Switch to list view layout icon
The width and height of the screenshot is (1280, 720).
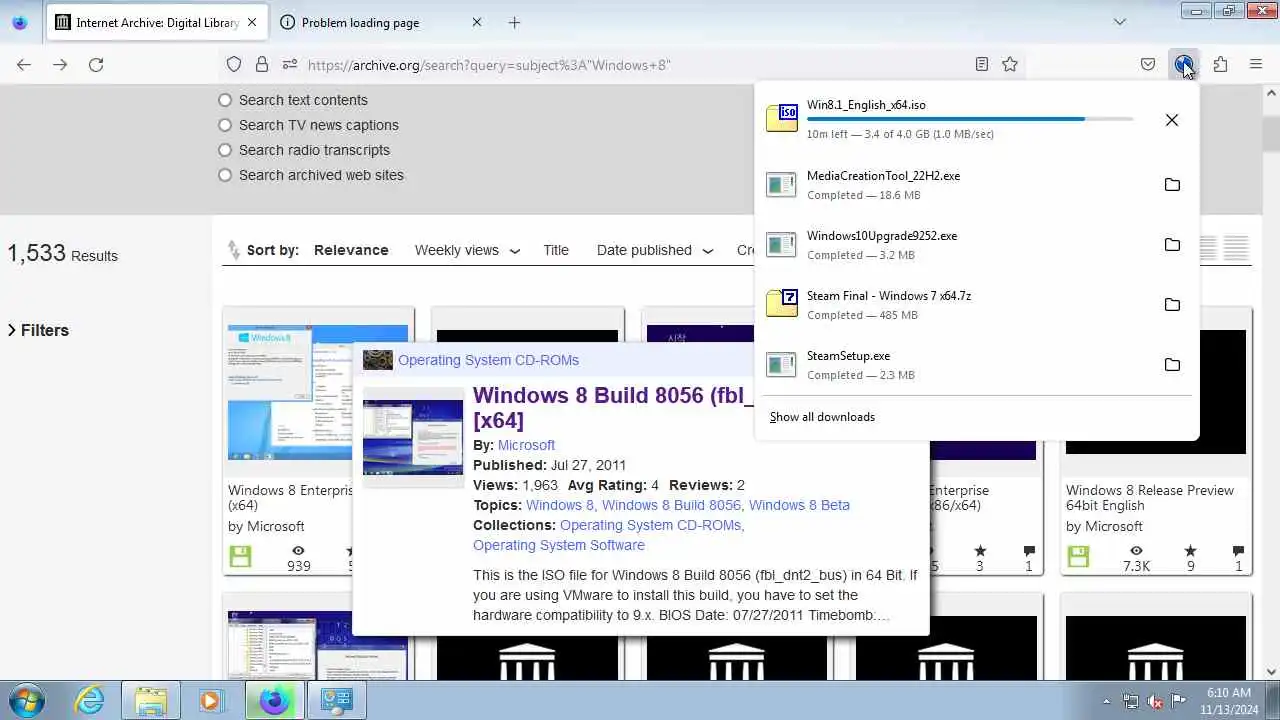[x=1236, y=248]
